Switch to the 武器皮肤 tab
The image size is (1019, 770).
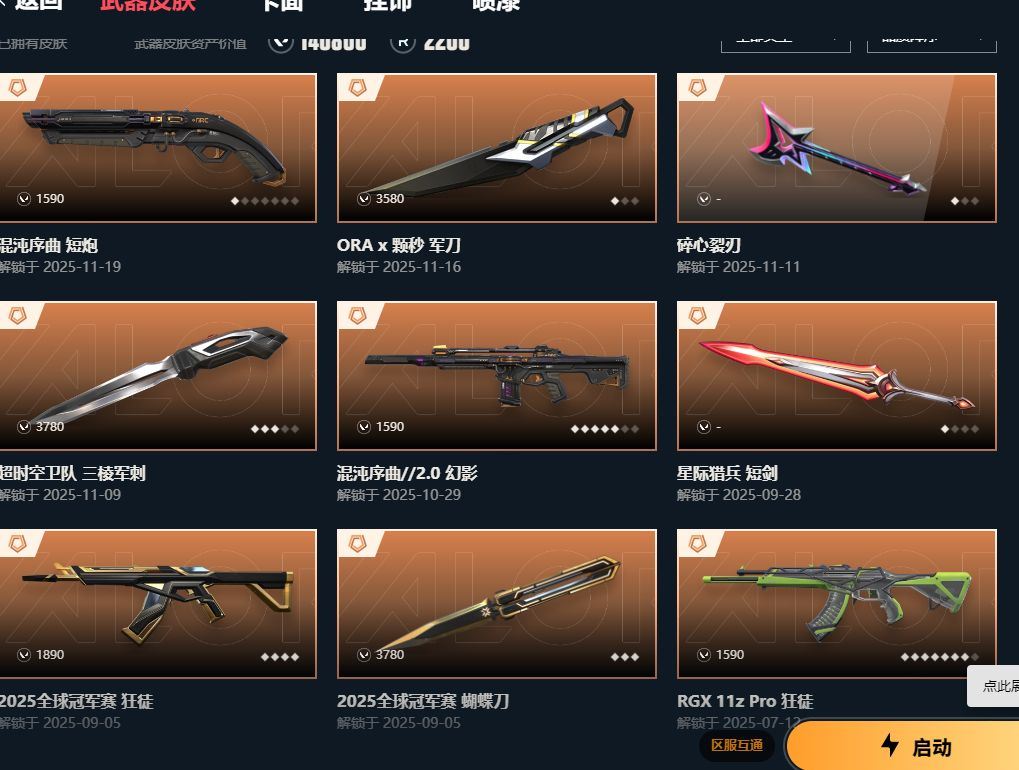click(x=148, y=5)
